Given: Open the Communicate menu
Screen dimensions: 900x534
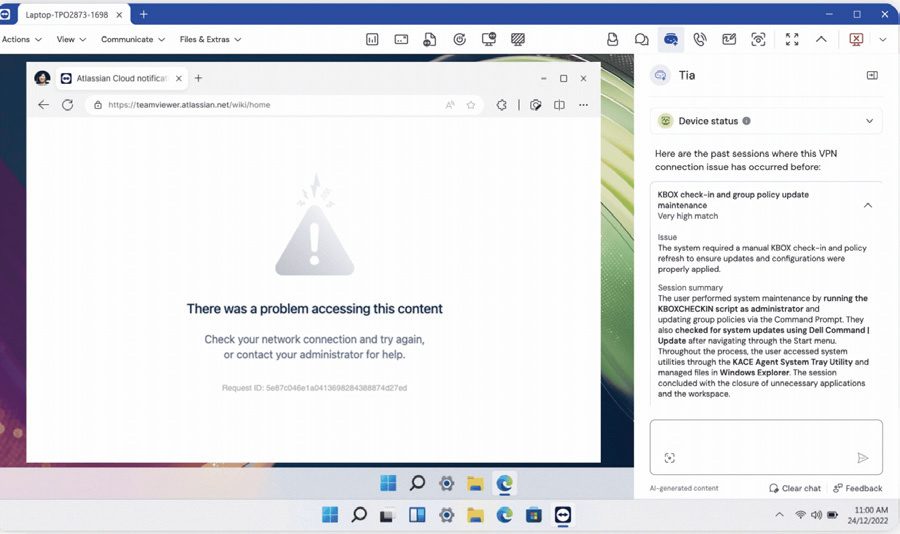Looking at the screenshot, I should click(133, 40).
